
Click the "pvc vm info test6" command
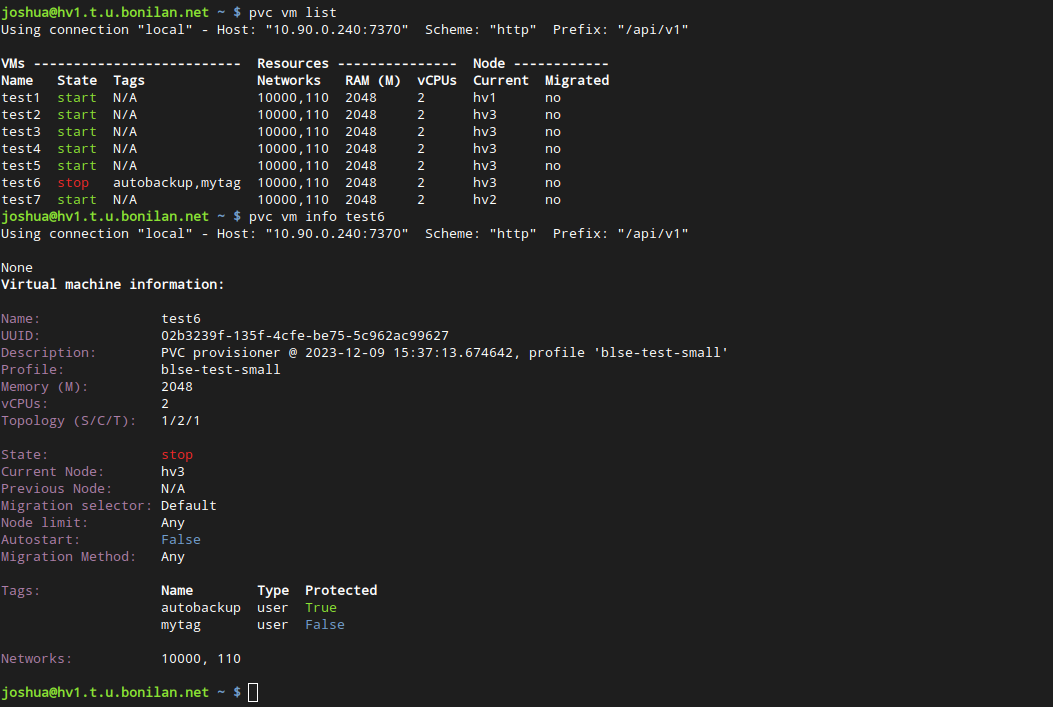click(x=316, y=216)
